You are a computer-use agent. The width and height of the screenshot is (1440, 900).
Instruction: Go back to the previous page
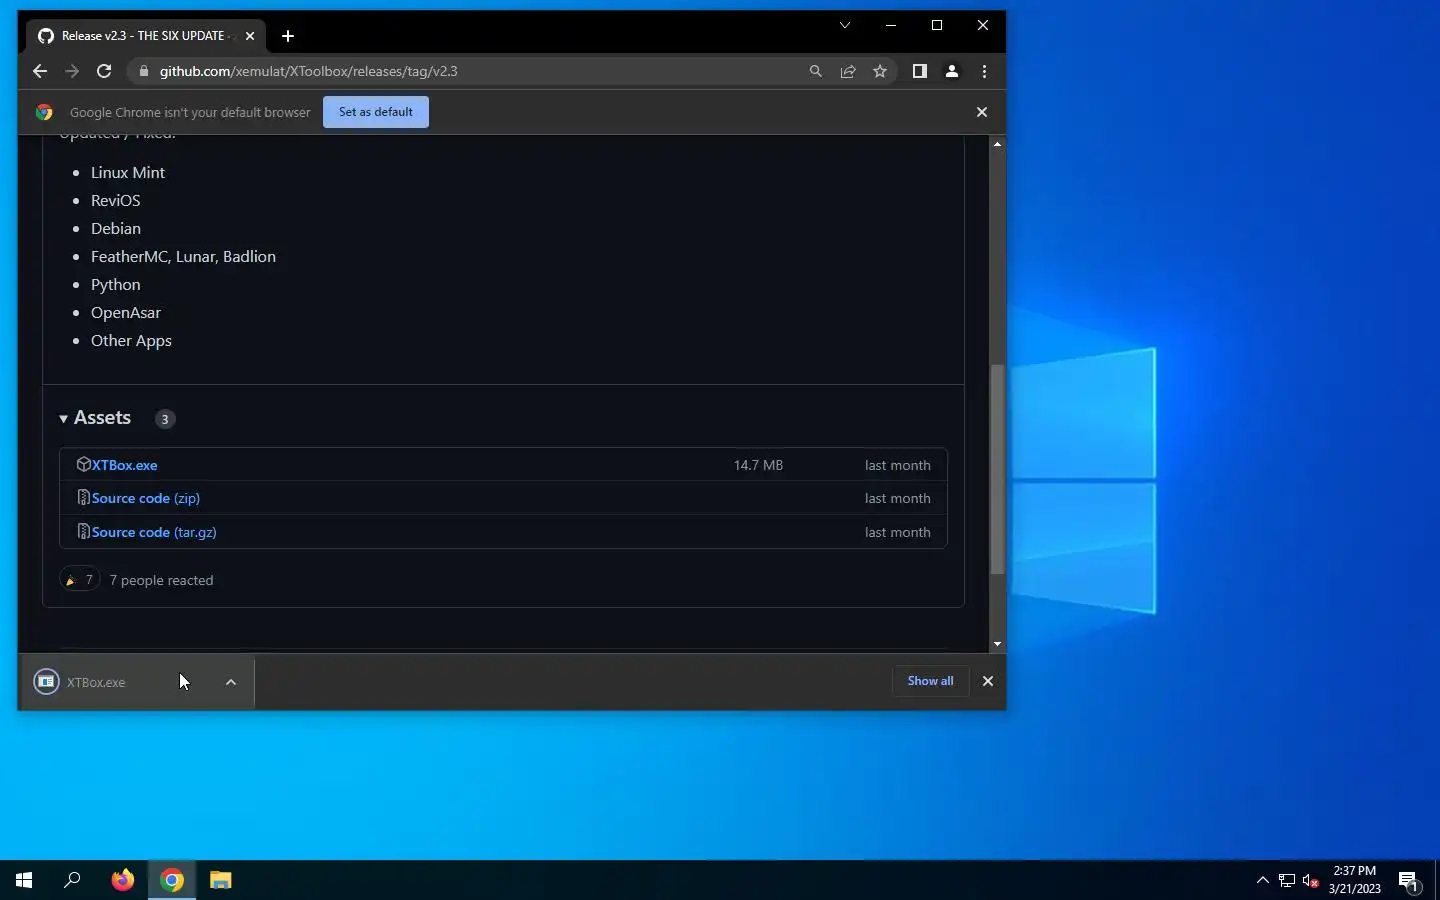40,71
